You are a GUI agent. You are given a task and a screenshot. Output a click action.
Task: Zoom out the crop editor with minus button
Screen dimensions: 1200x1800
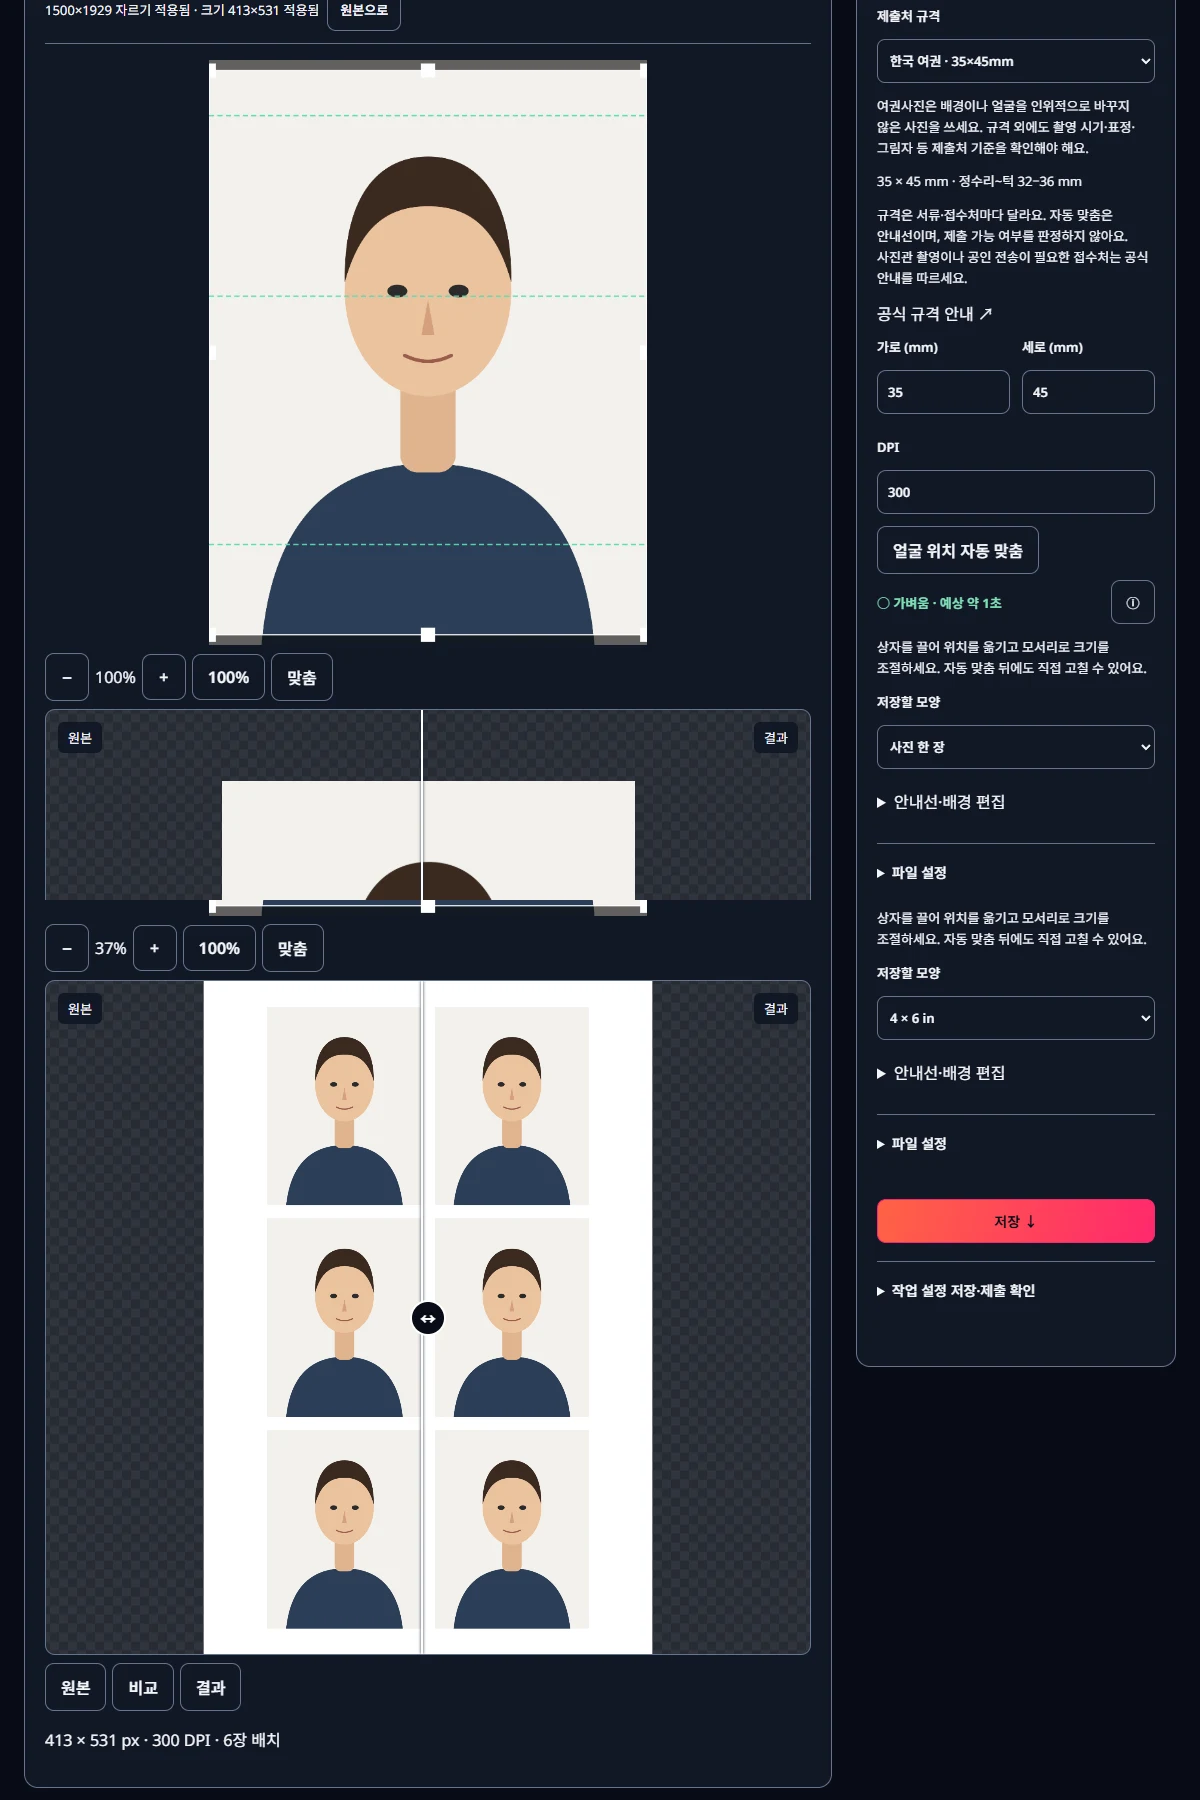click(67, 677)
